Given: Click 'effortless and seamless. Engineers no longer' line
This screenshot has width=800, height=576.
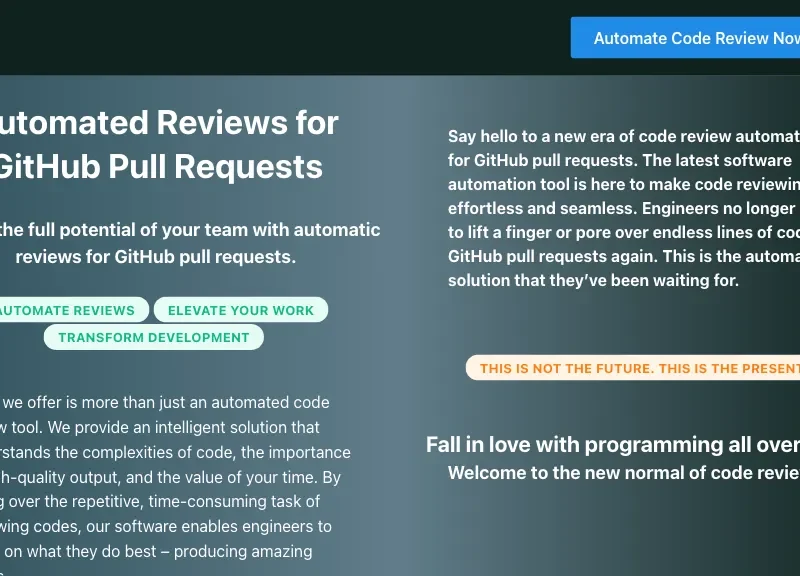Looking at the screenshot, I should [x=621, y=208].
